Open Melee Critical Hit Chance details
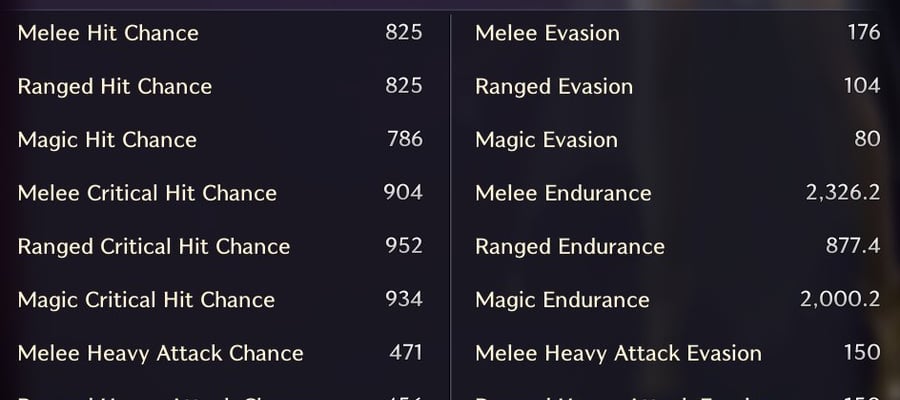900x400 pixels. point(220,193)
